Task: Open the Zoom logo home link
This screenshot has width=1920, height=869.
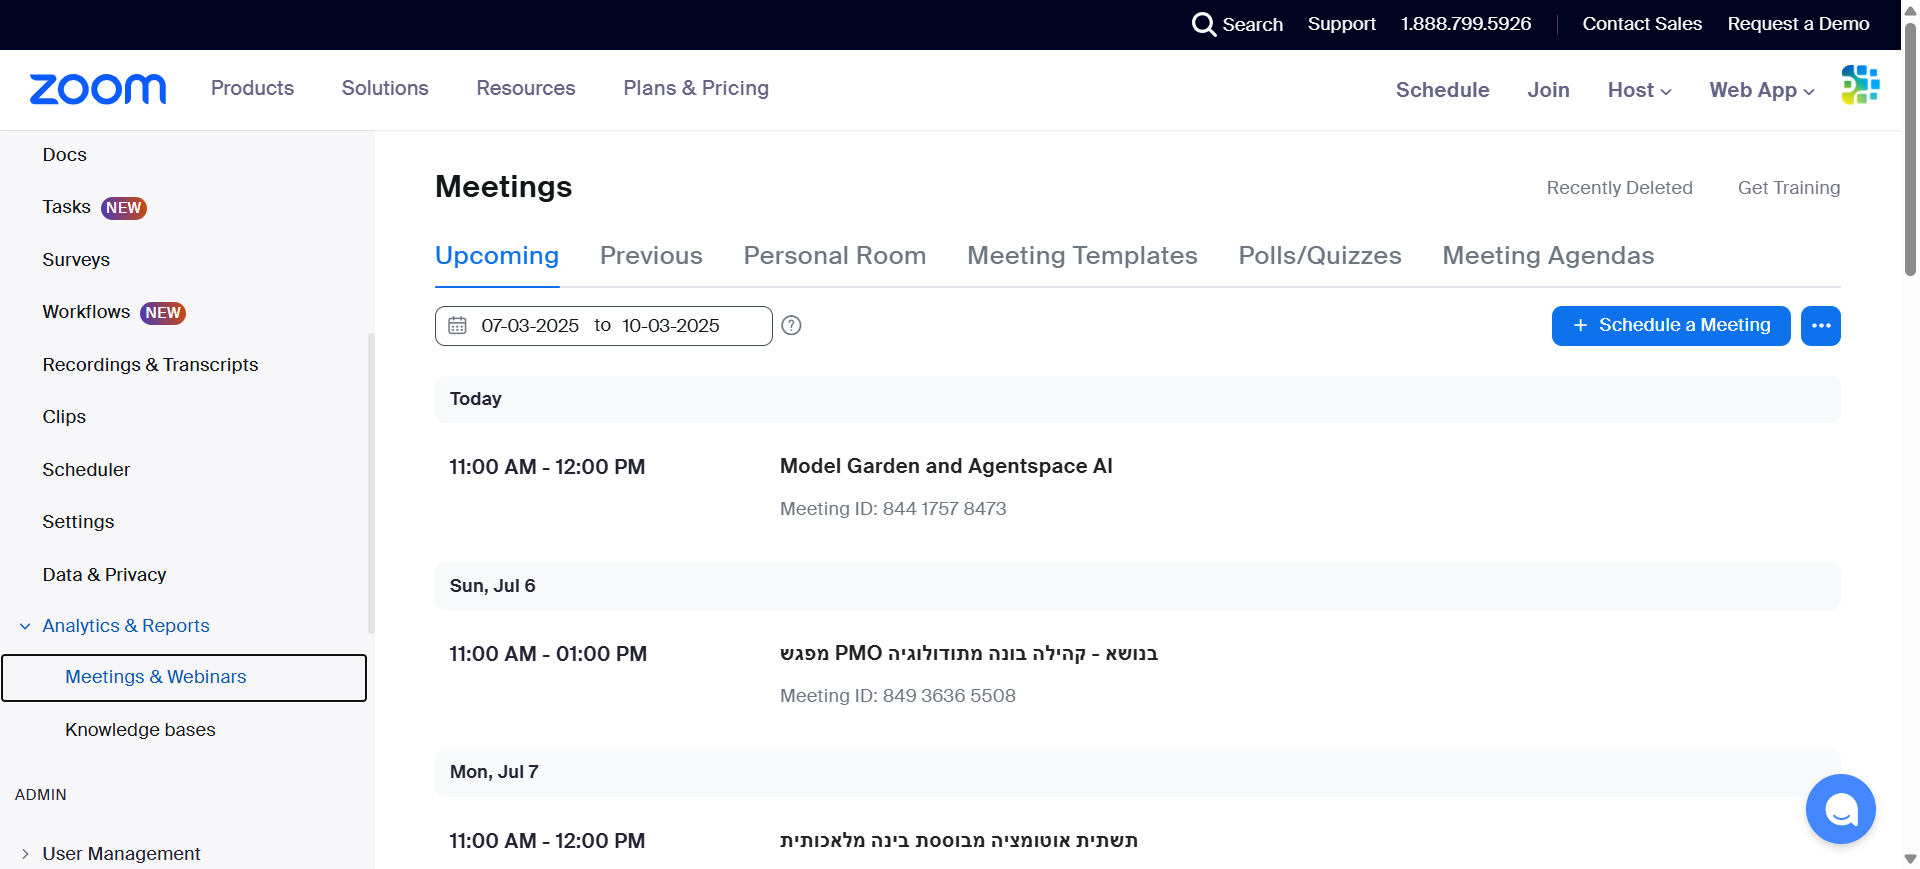Action: (x=98, y=89)
